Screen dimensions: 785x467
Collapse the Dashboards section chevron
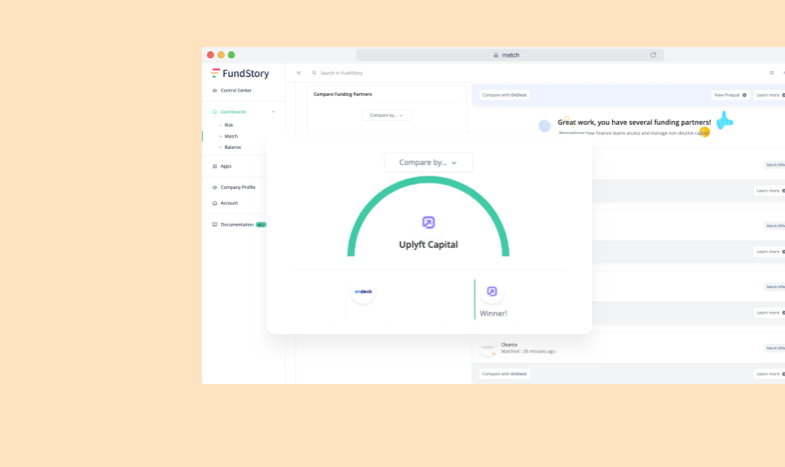coord(273,112)
